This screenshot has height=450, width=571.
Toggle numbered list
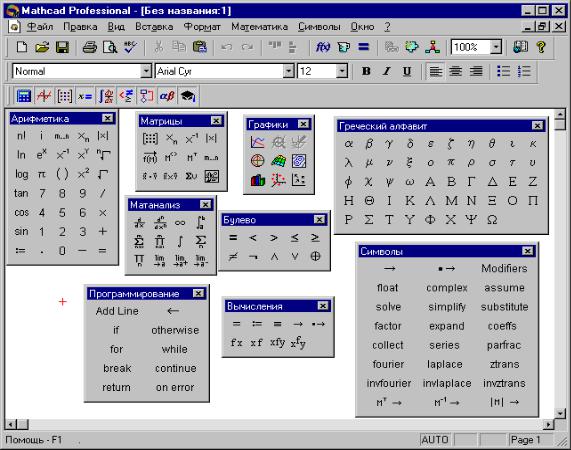pos(524,71)
